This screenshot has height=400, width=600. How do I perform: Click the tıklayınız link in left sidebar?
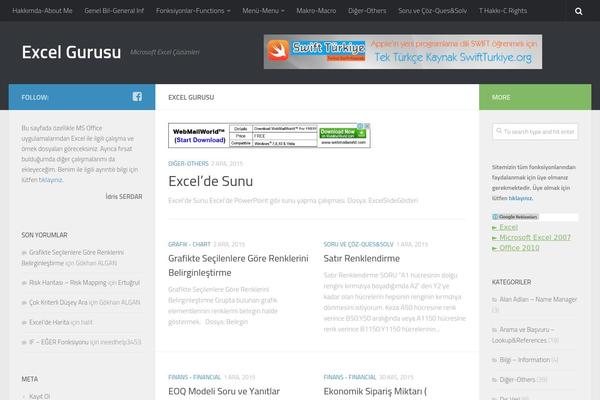pos(51,180)
